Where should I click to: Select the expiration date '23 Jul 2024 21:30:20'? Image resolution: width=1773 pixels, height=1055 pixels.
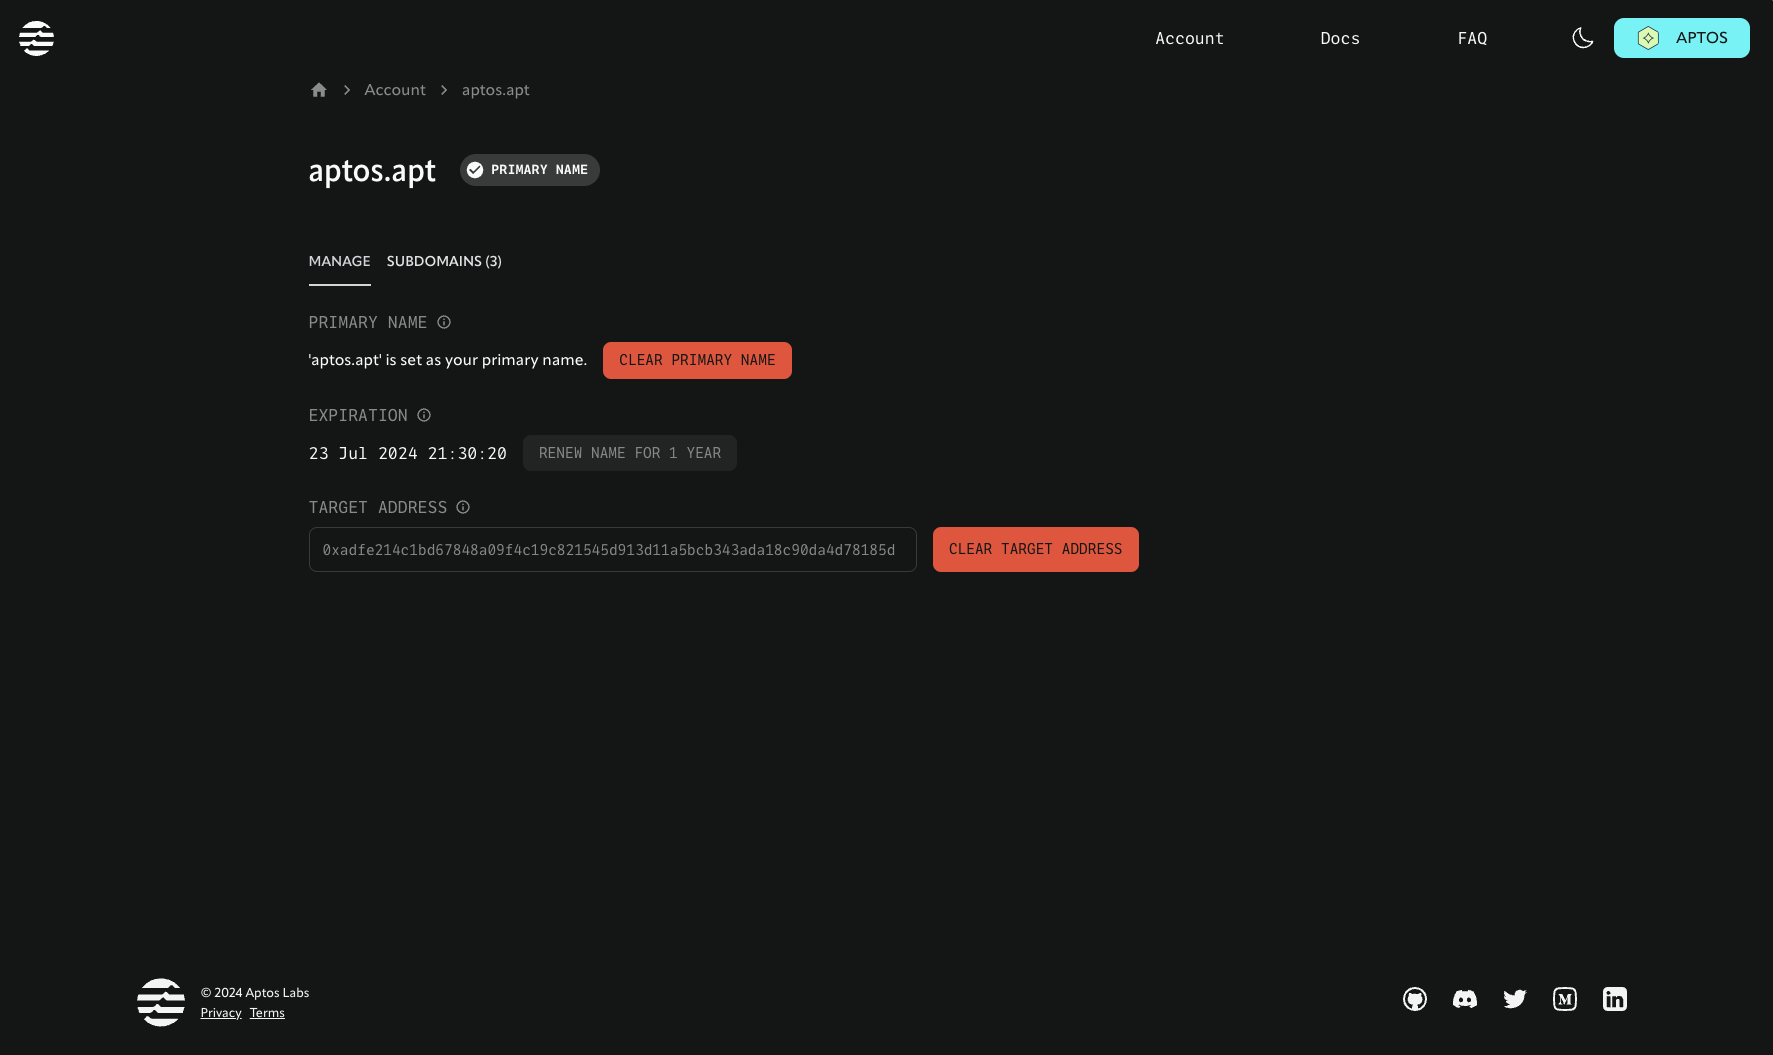coord(408,453)
